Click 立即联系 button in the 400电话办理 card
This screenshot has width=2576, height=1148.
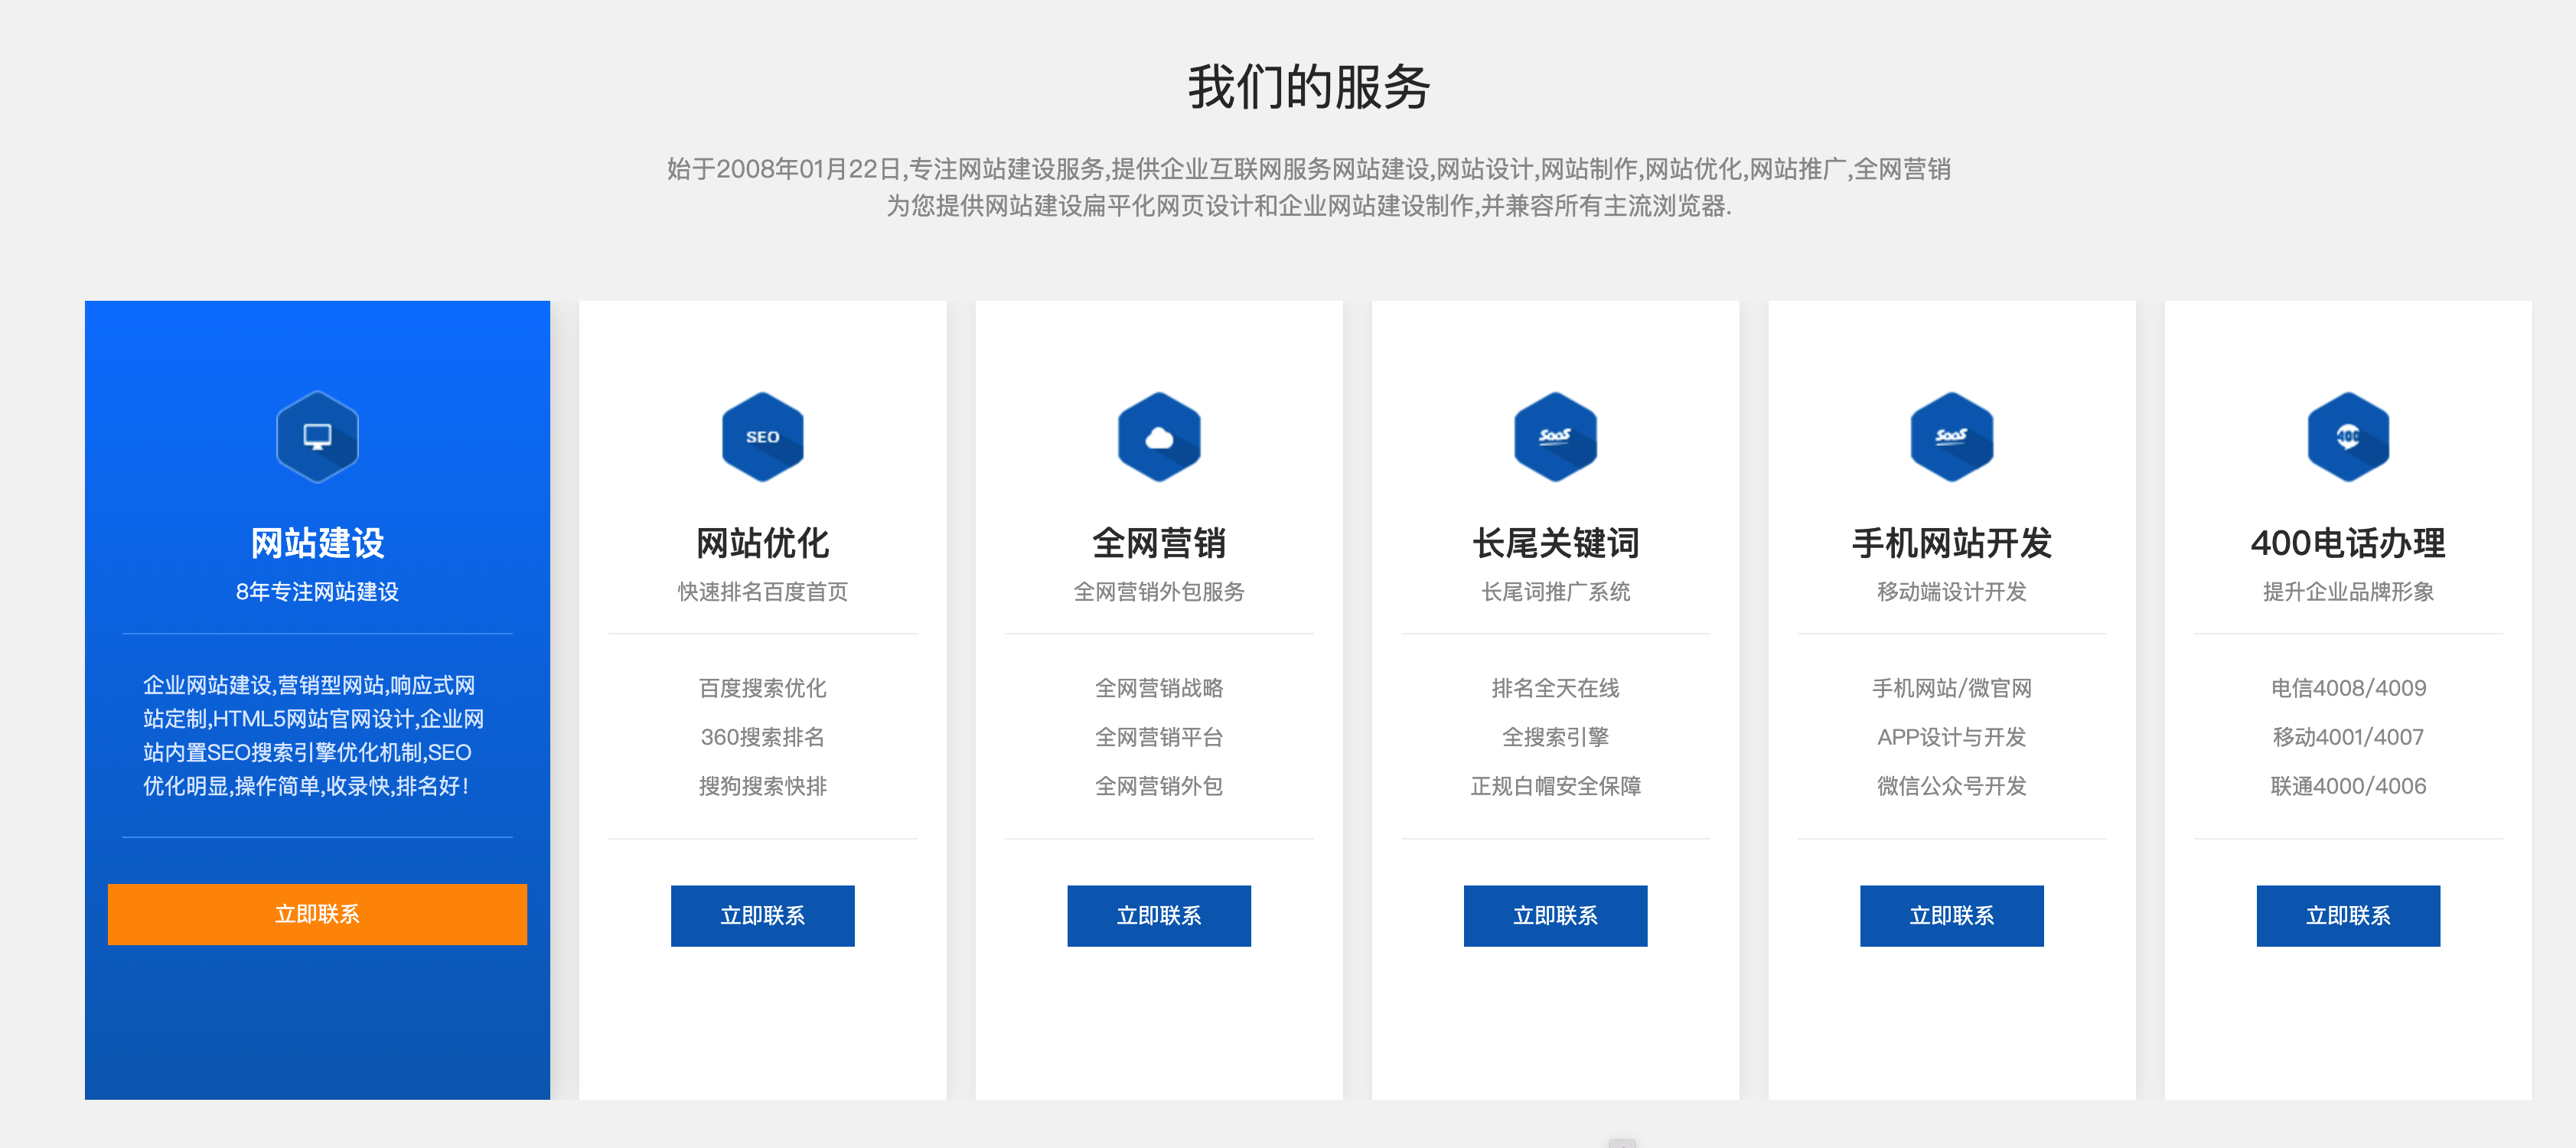(x=2348, y=916)
